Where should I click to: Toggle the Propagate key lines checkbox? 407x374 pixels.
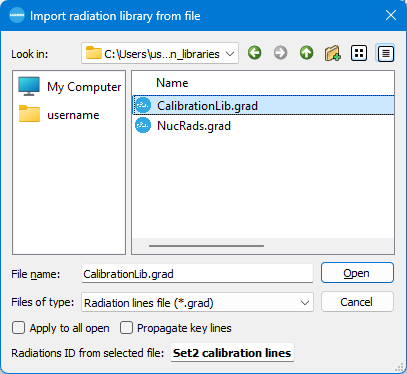[126, 328]
